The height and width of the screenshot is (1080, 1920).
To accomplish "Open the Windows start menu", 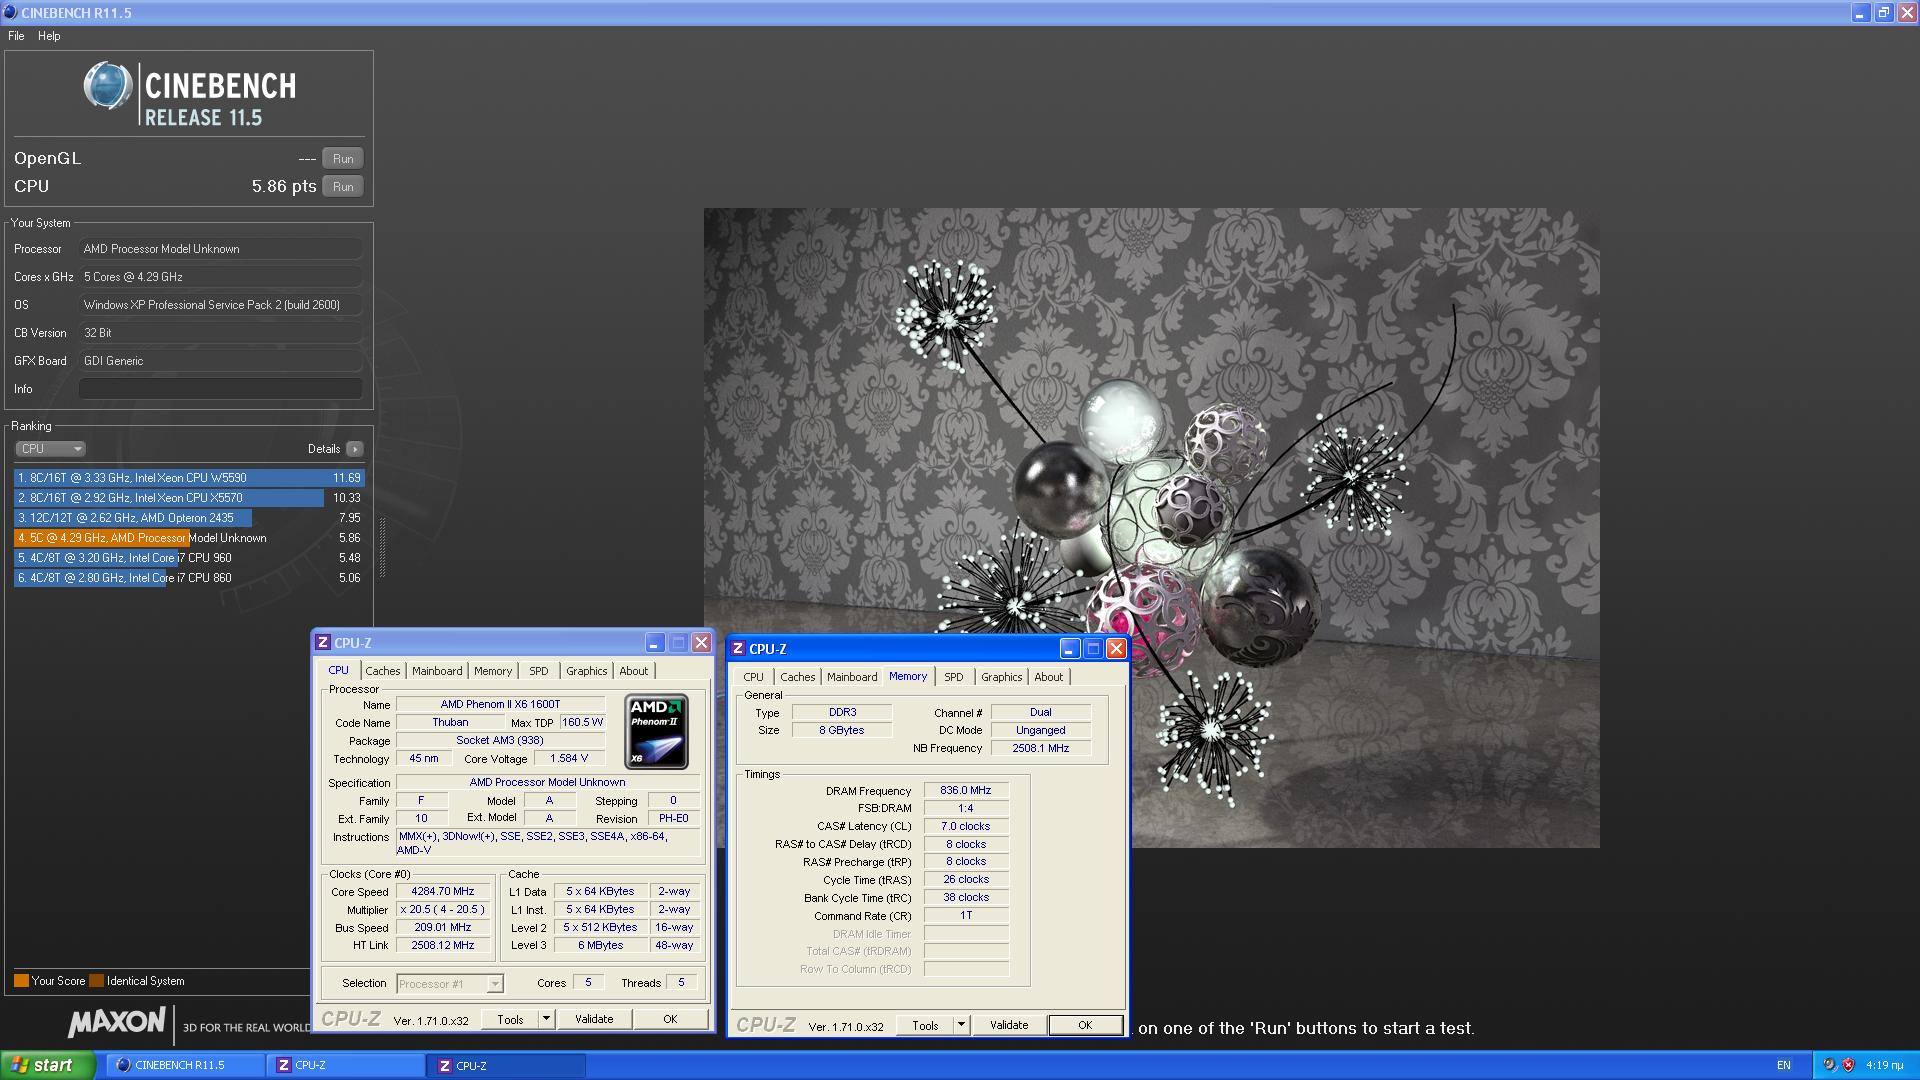I will pyautogui.click(x=48, y=1066).
